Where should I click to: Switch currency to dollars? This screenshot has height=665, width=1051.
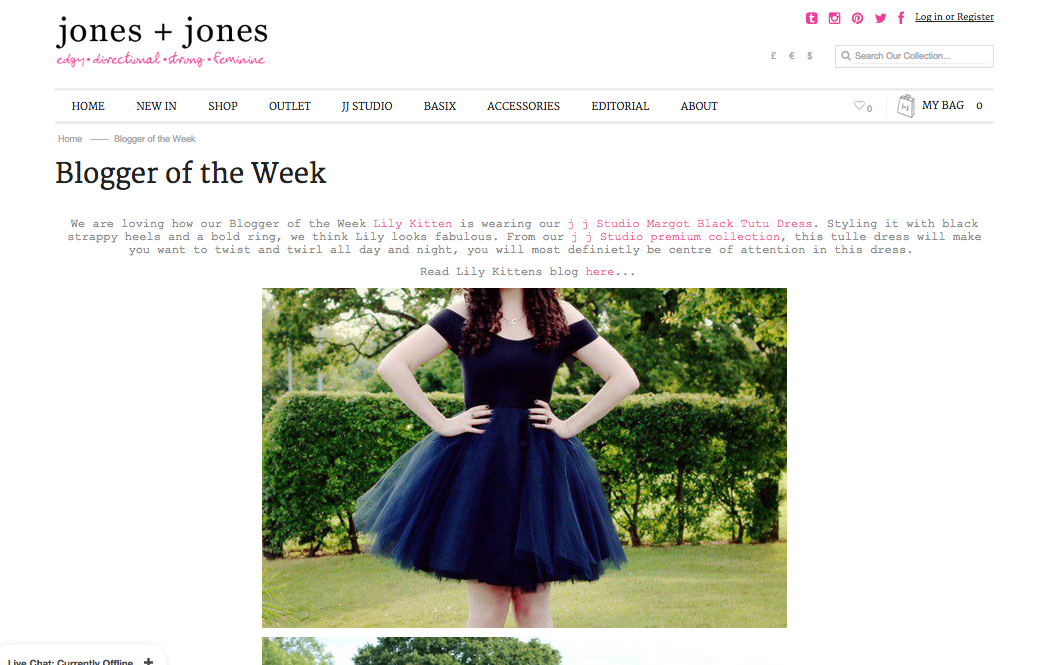coord(810,56)
